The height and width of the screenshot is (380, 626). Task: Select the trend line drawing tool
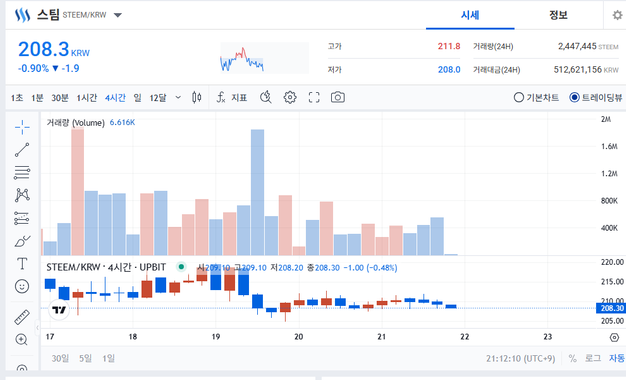pos(22,150)
